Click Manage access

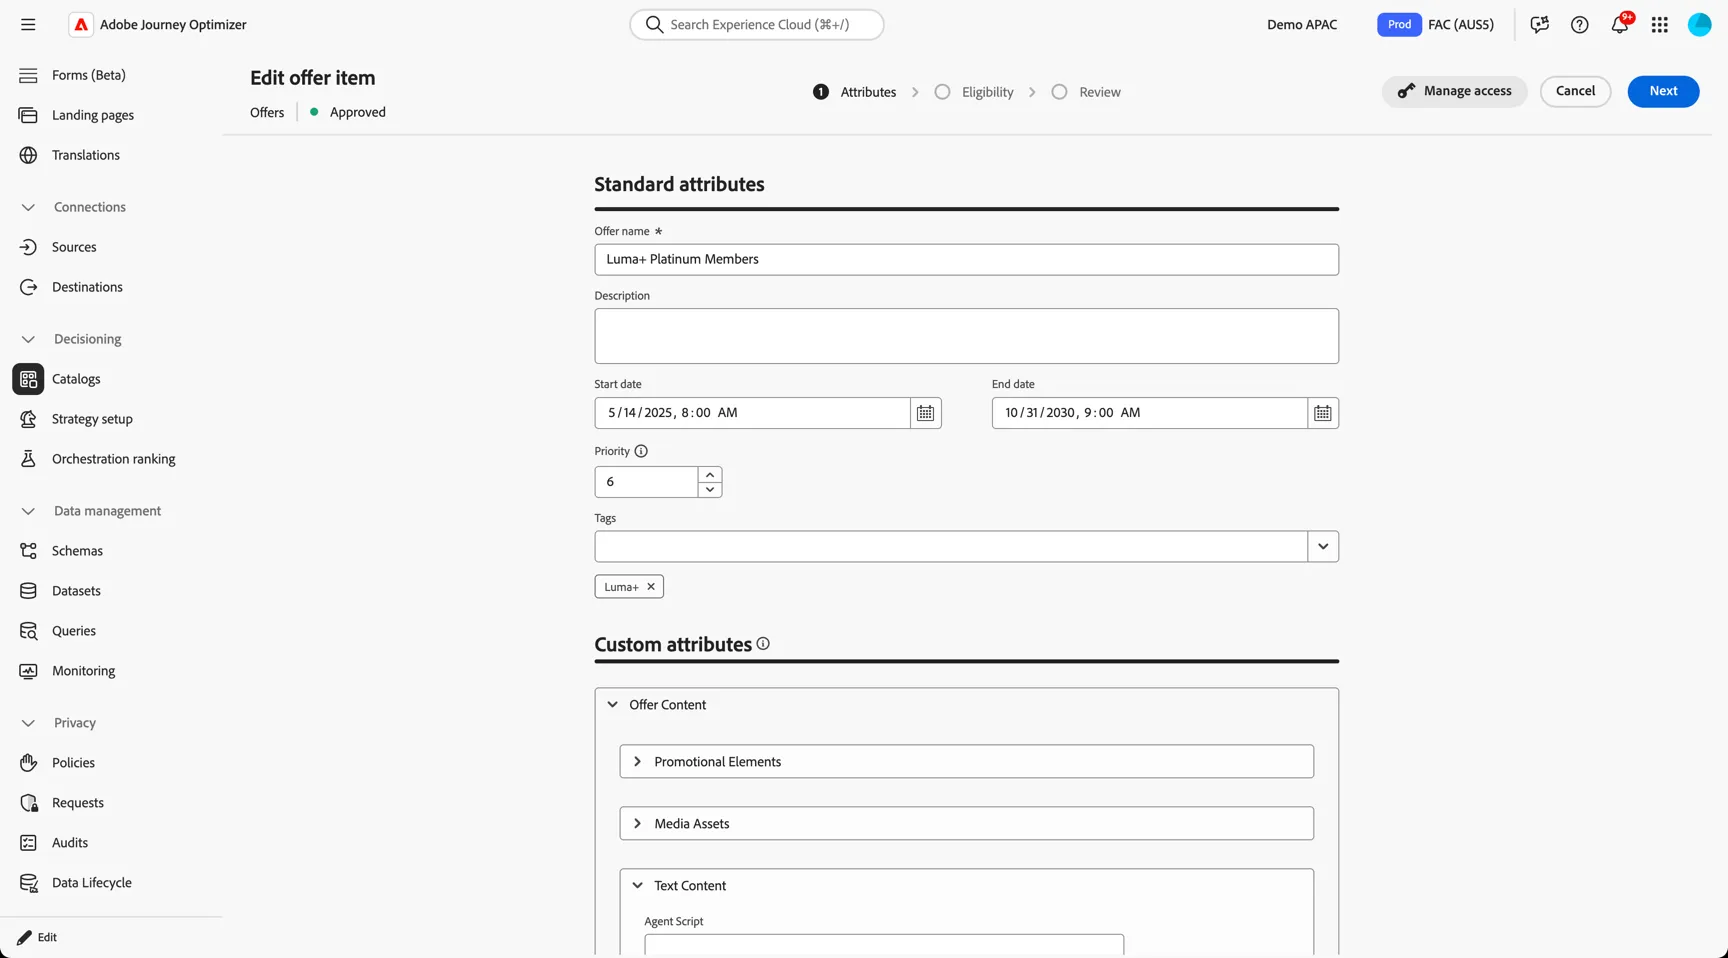pos(1454,91)
